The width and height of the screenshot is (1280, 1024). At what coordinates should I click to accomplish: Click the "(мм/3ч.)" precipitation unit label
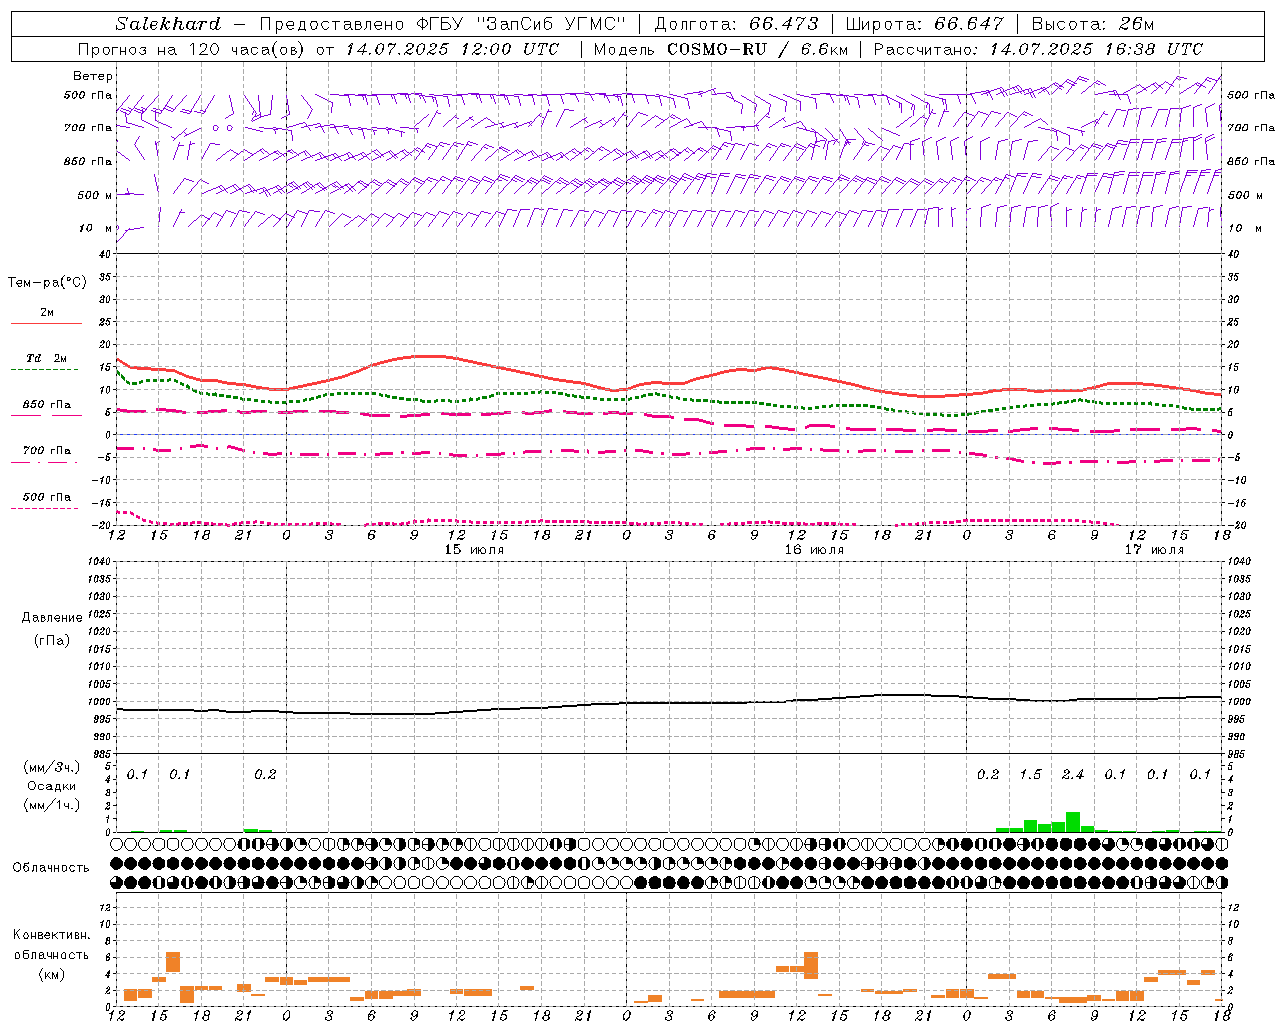click(51, 768)
